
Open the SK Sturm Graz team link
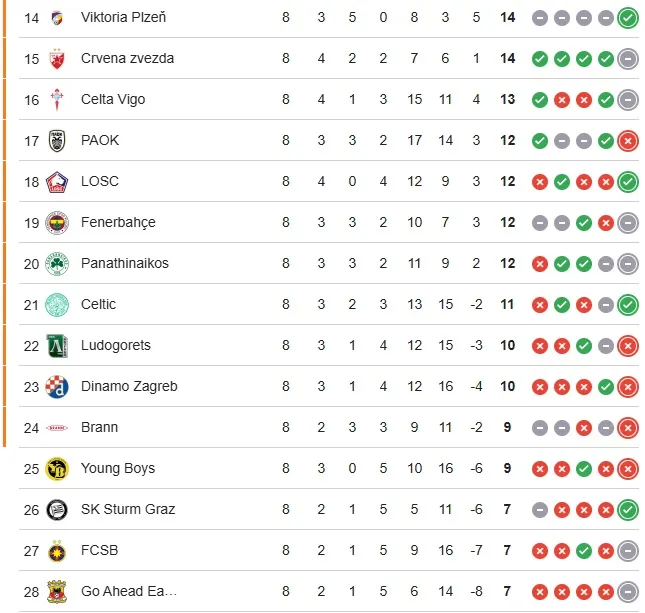(x=127, y=509)
